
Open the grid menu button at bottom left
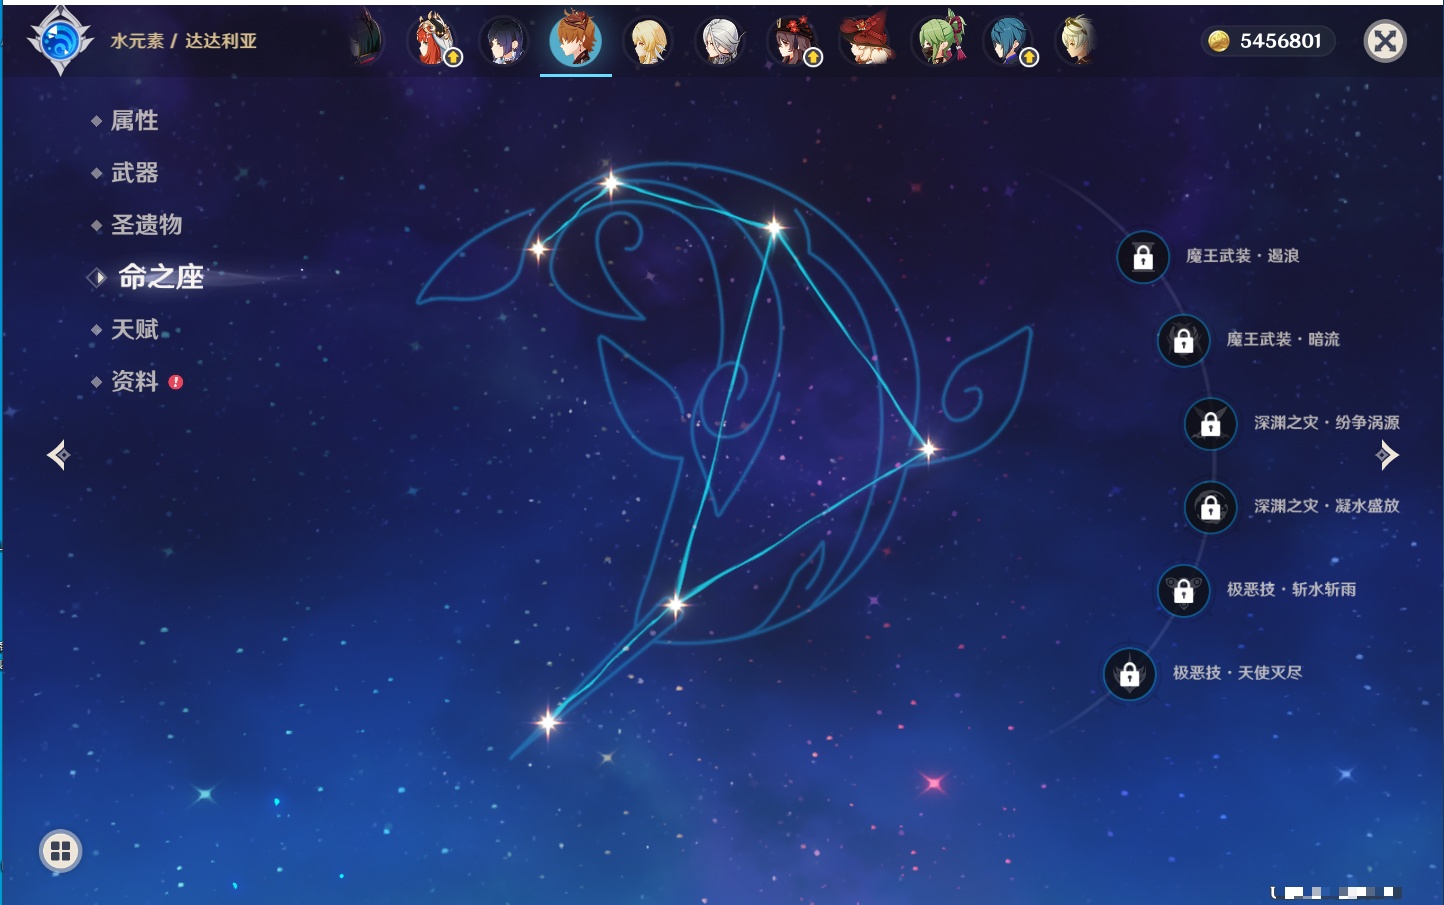60,851
